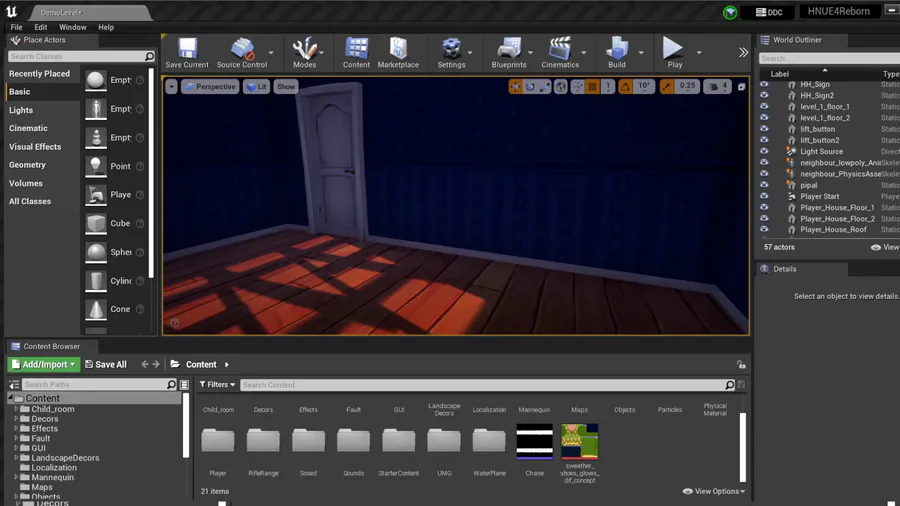Open the Help menu
The image size is (900, 506).
tap(106, 27)
